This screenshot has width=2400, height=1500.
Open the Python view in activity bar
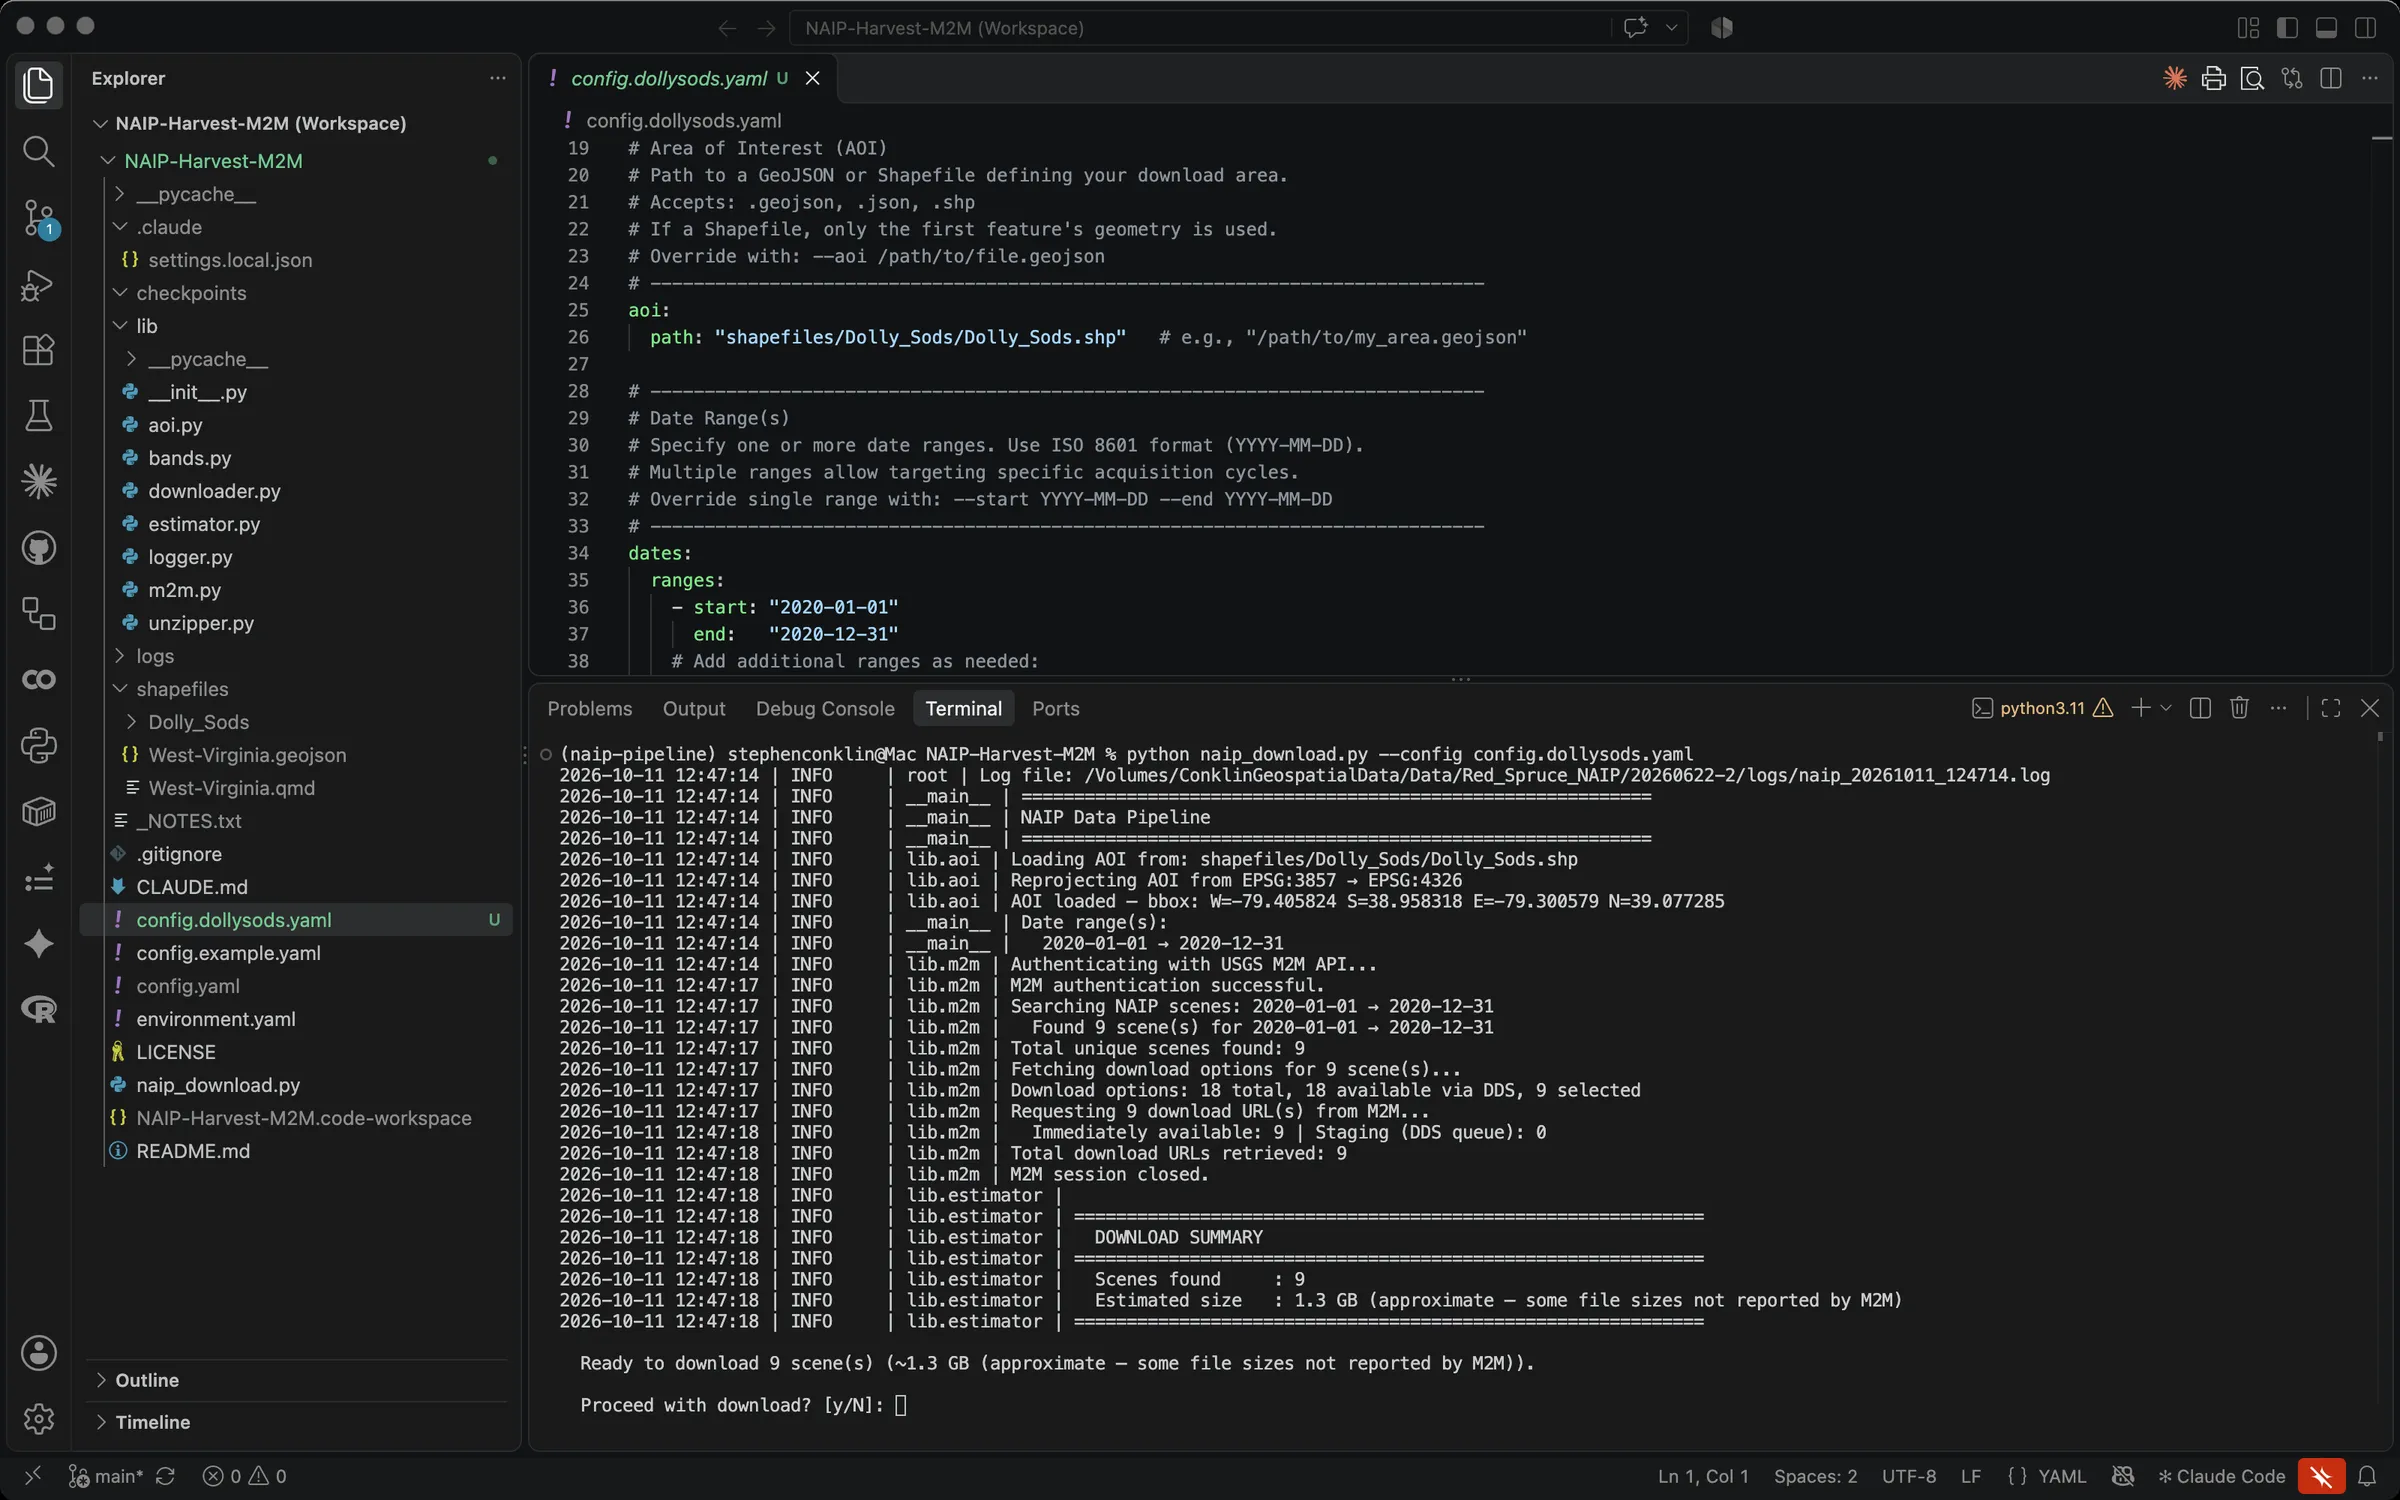pyautogui.click(x=38, y=746)
